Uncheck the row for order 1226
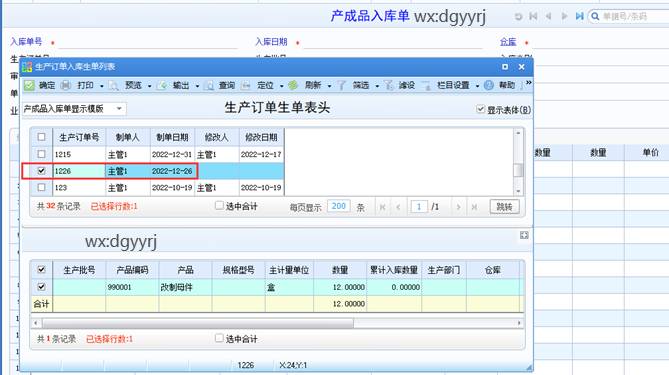The height and width of the screenshot is (375, 669). 41,171
